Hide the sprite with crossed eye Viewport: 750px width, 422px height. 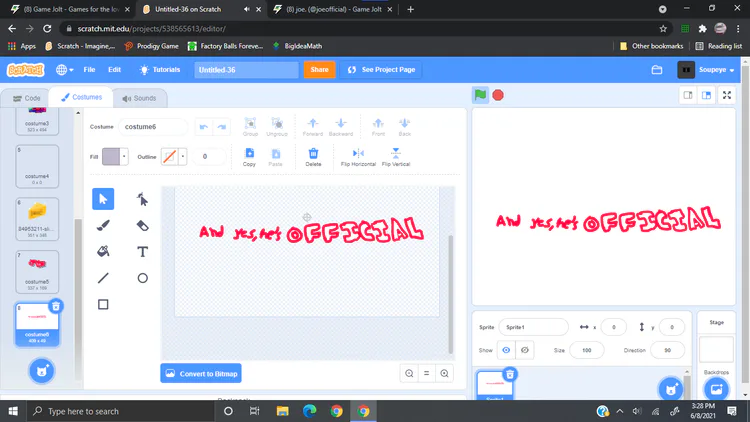pyautogui.click(x=525, y=350)
